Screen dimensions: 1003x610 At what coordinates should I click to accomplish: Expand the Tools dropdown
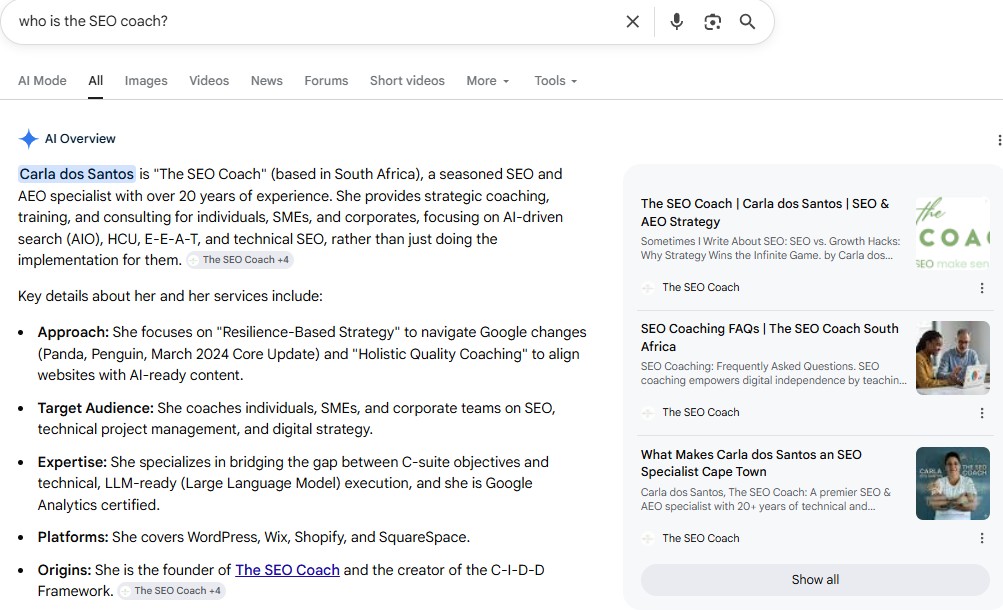[x=555, y=81]
